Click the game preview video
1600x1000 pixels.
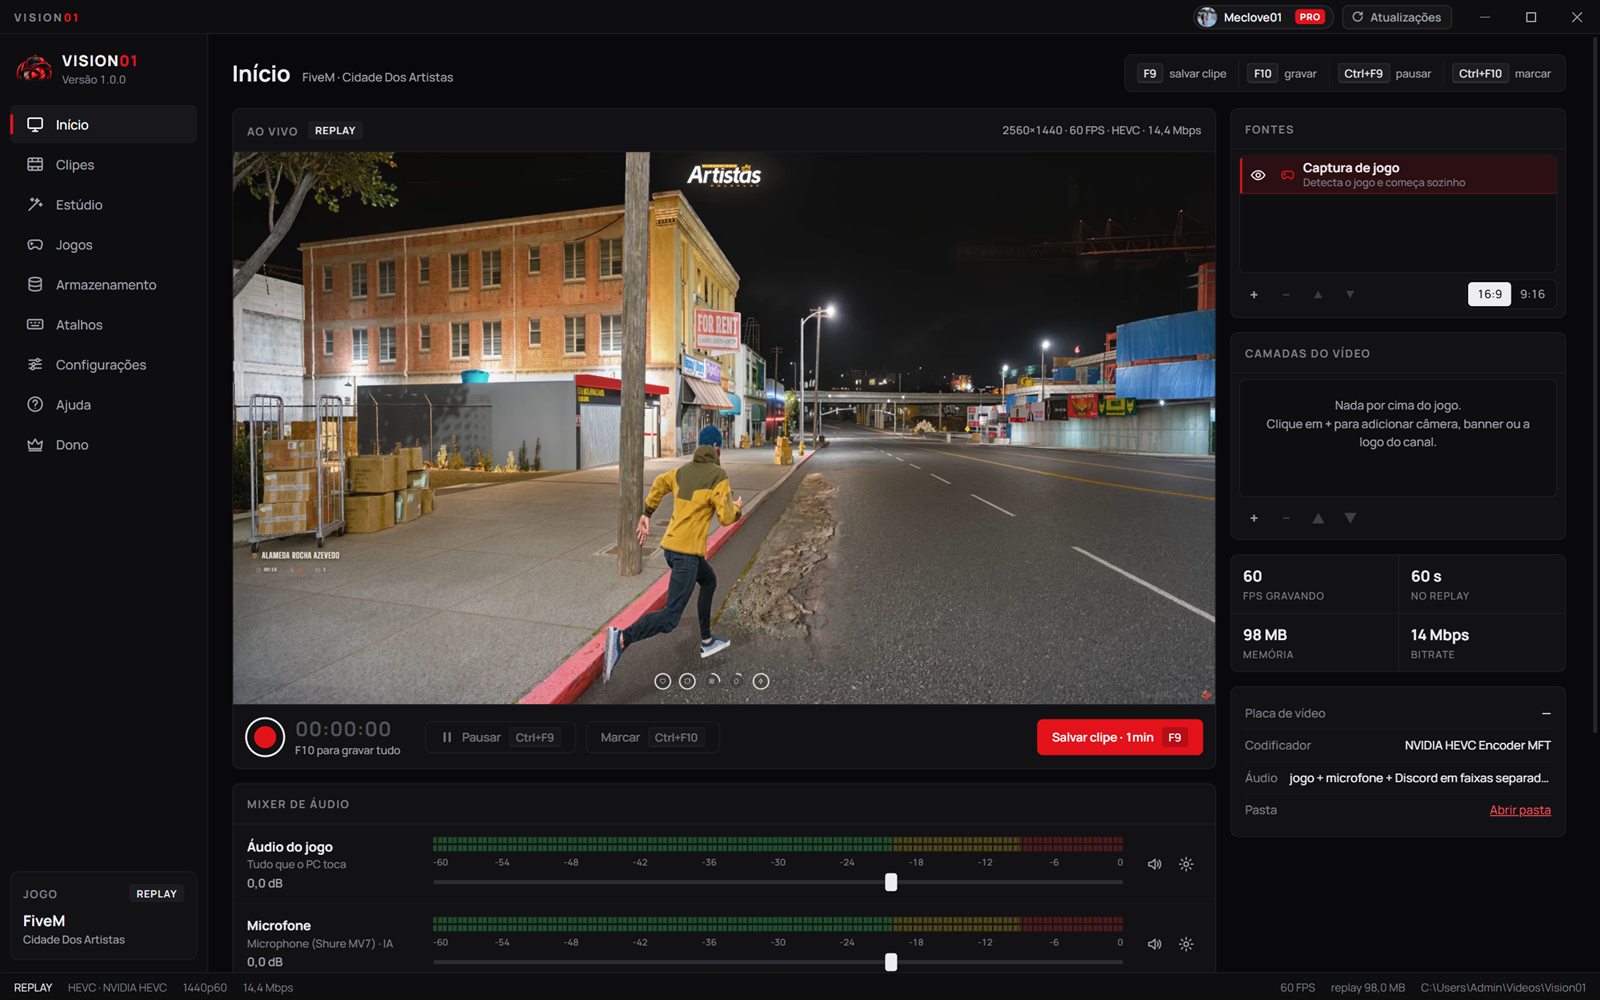pyautogui.click(x=724, y=428)
